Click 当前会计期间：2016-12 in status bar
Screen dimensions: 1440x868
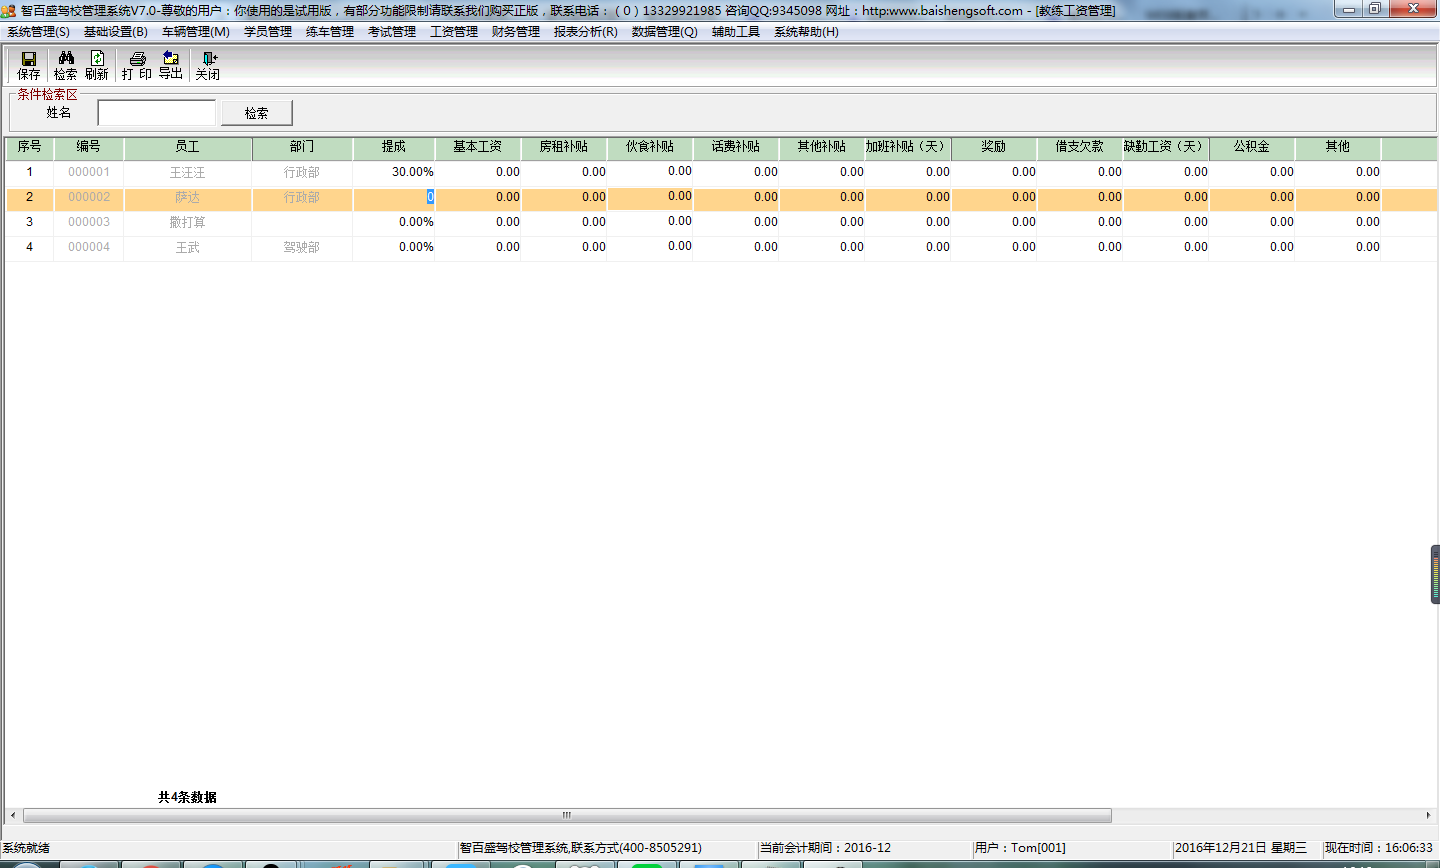(x=825, y=848)
